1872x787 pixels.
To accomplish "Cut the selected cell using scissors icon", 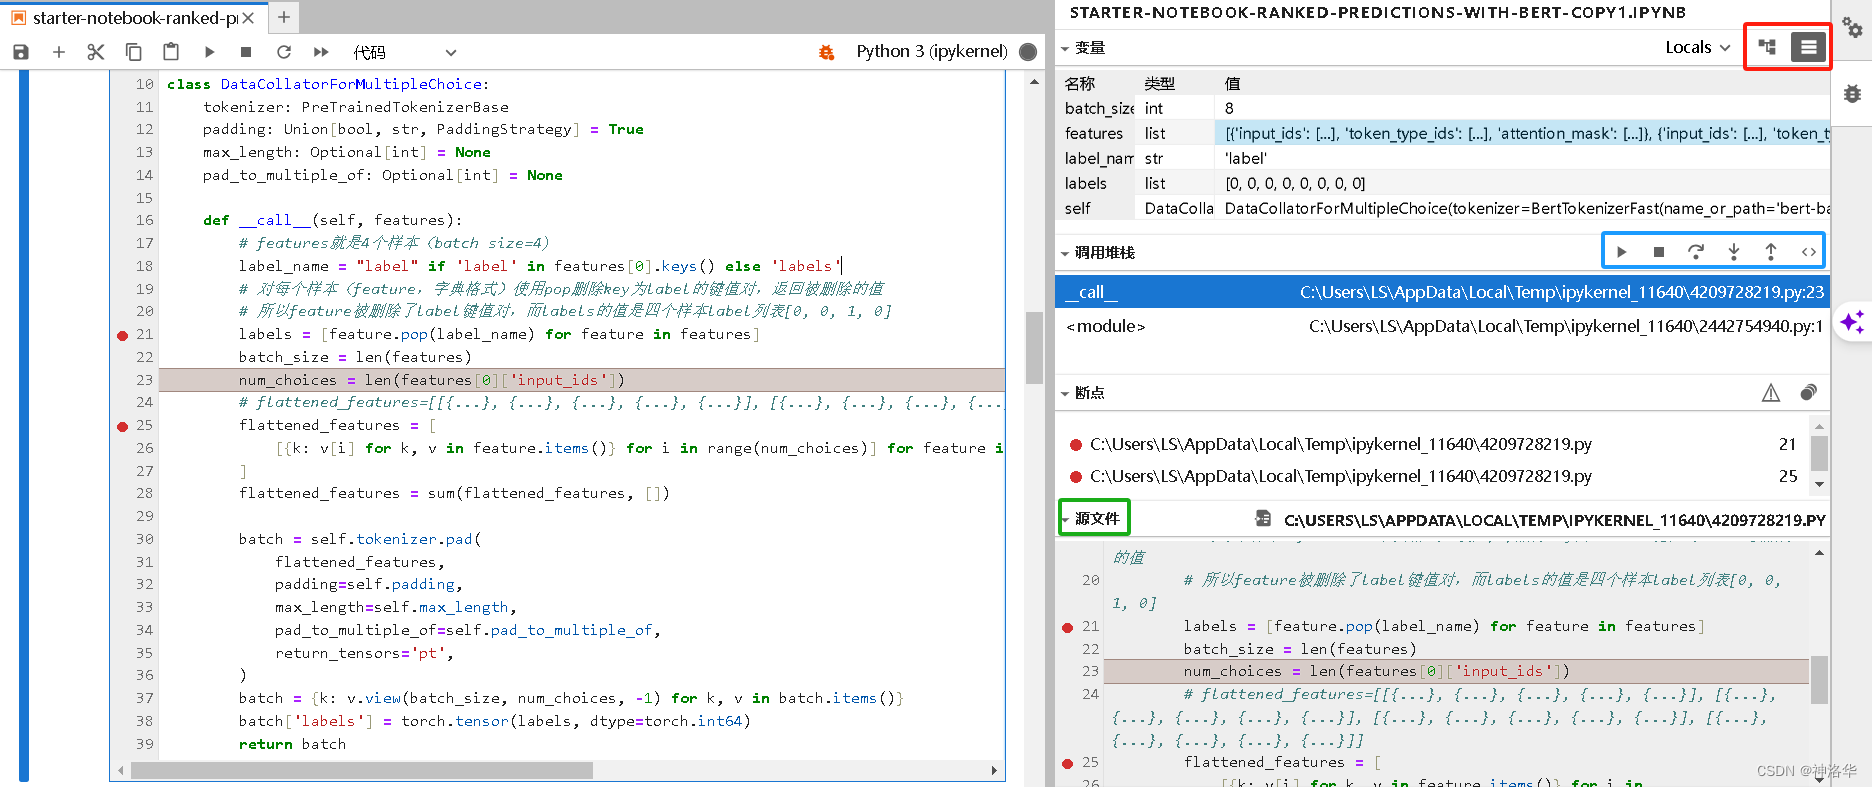I will (96, 52).
